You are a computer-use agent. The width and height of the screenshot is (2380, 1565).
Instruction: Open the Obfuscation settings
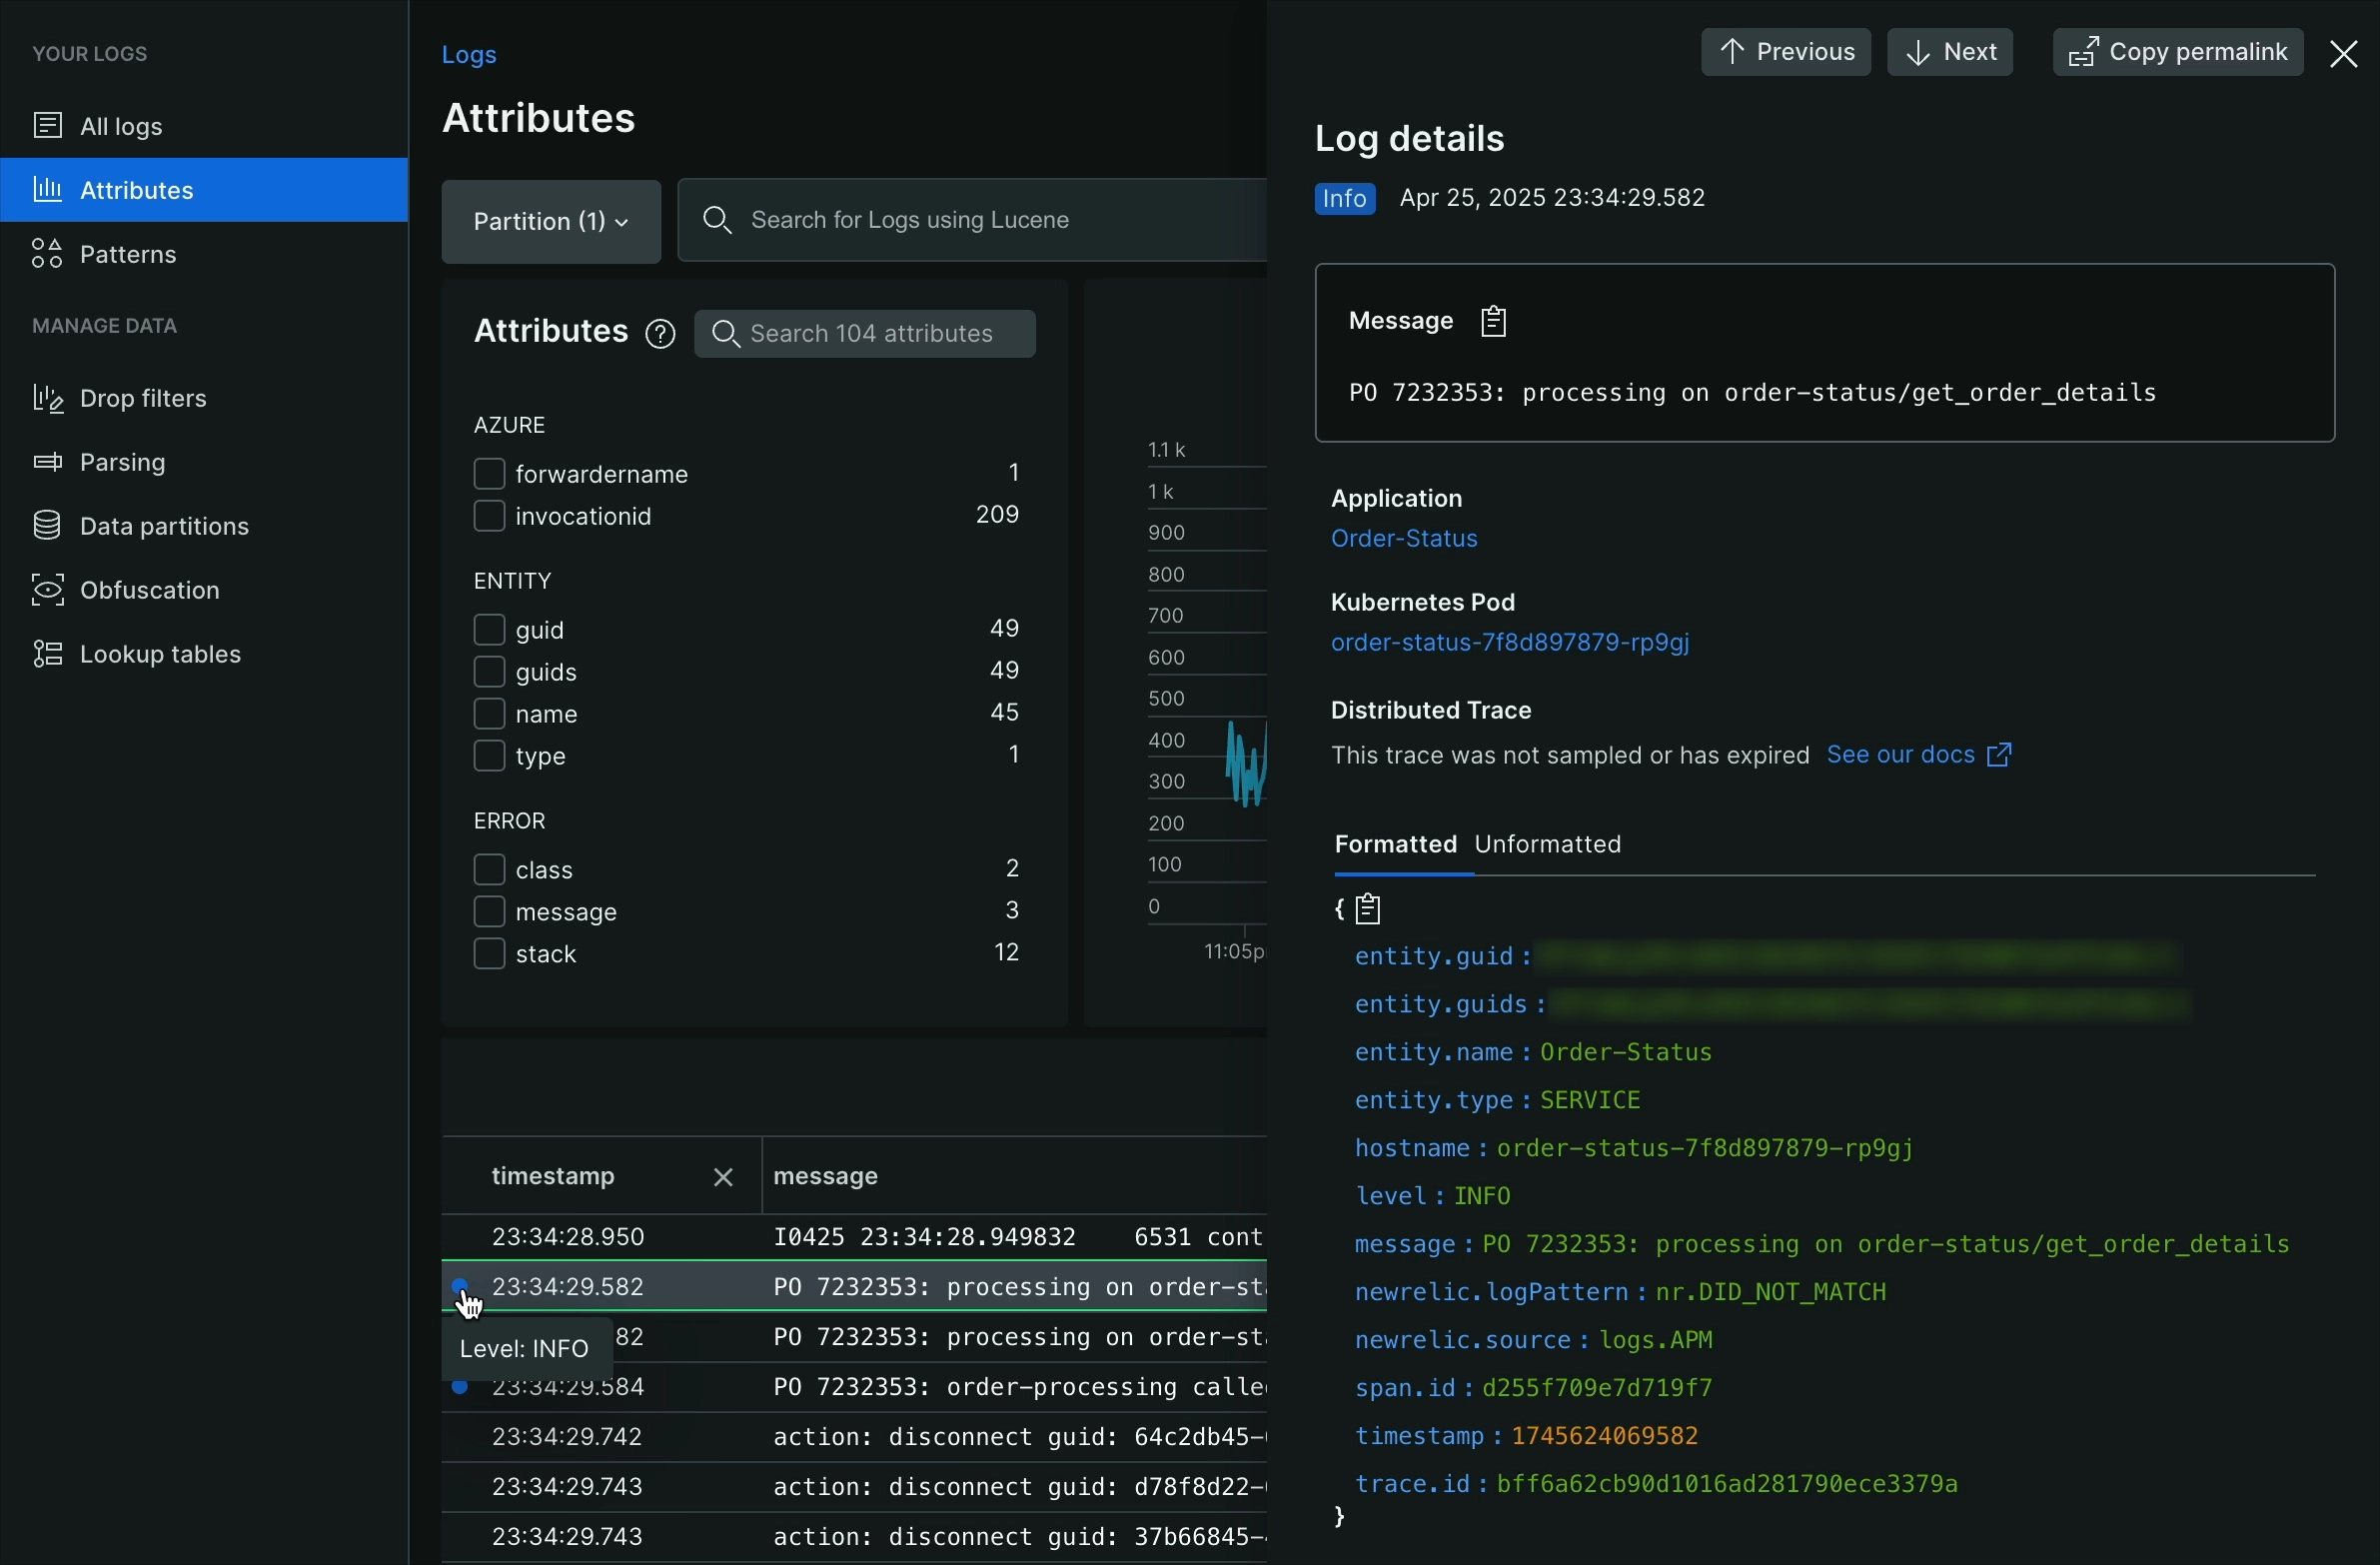[149, 591]
